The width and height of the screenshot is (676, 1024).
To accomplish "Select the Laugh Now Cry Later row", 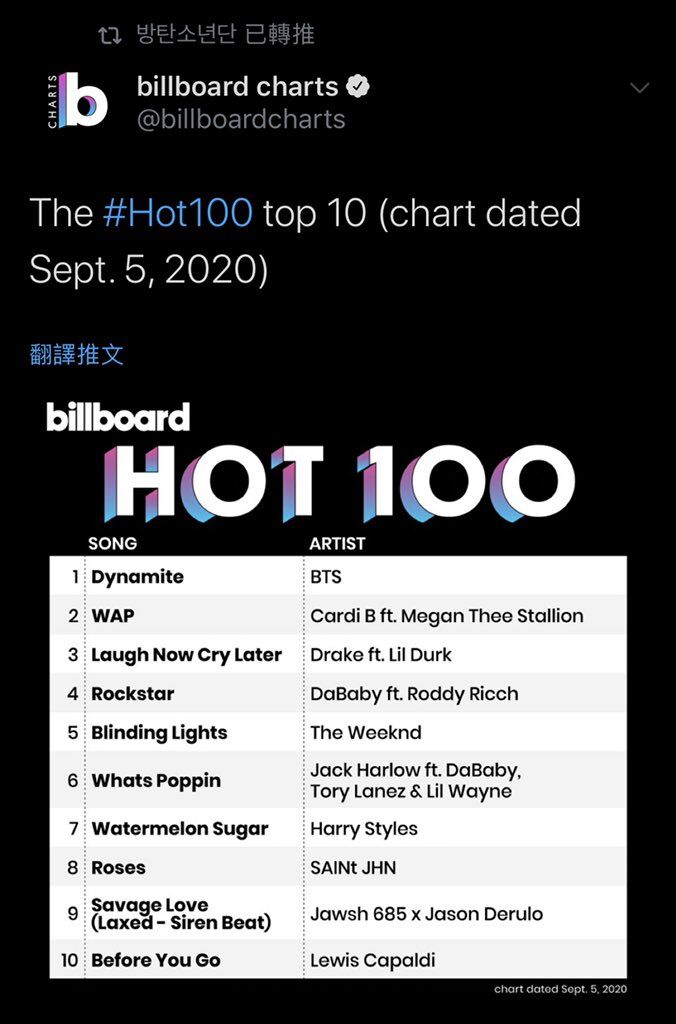I will tap(338, 655).
